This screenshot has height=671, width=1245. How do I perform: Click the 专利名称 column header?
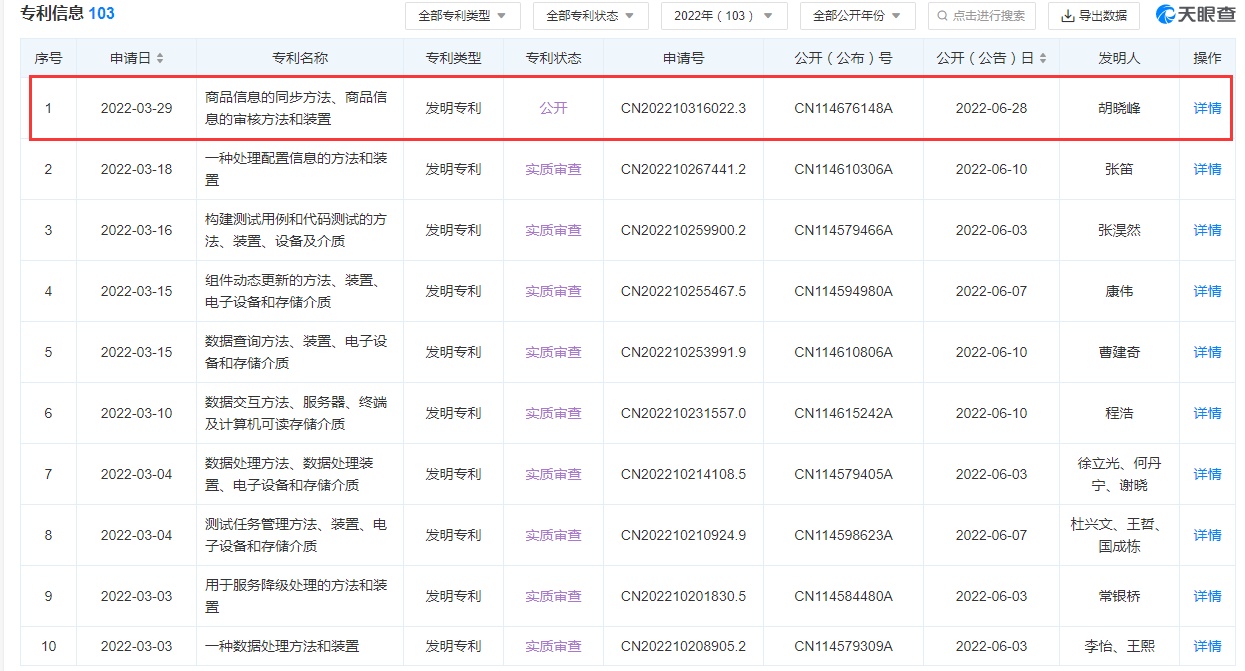[299, 58]
